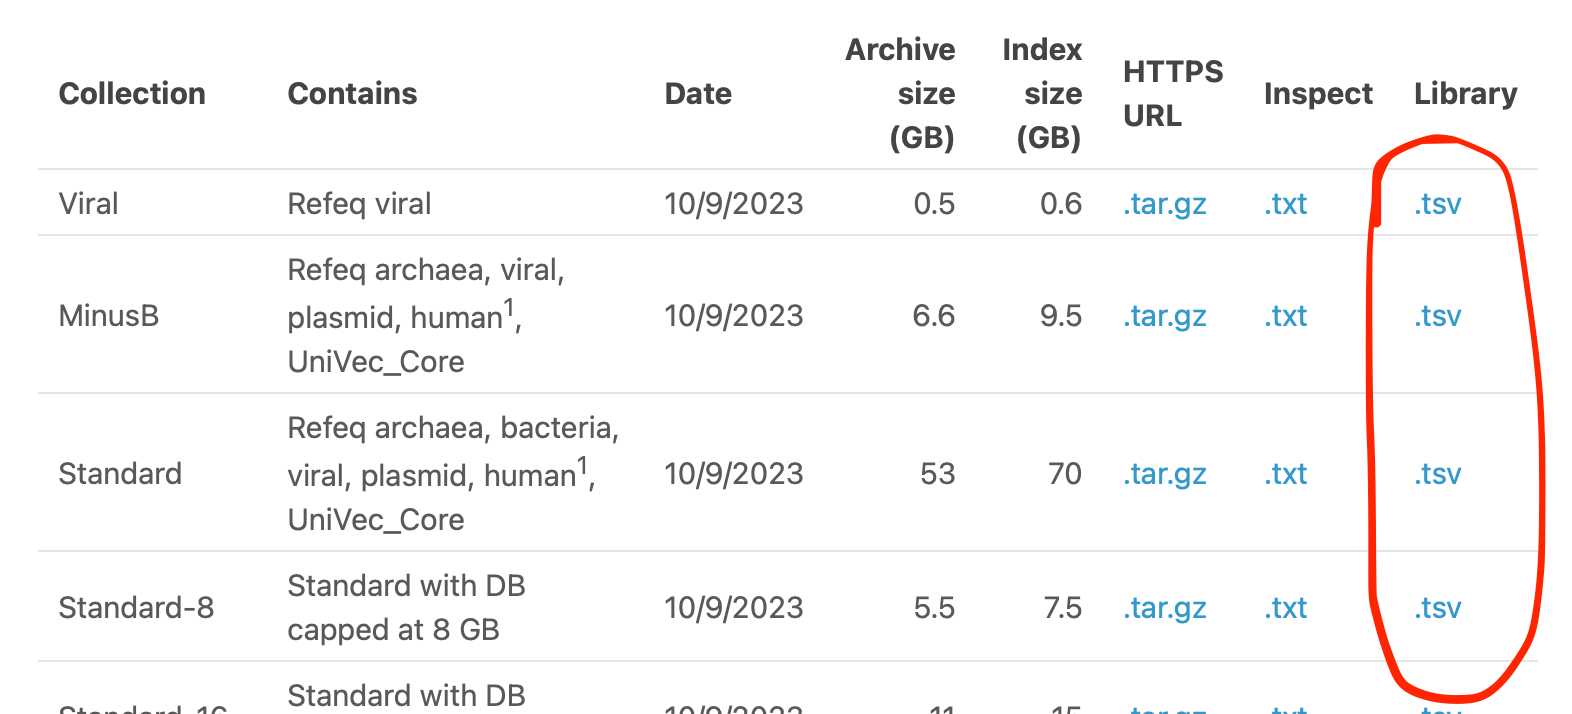Download the Viral collection .tar.gz archive
This screenshot has height=714, width=1572.
tap(1164, 204)
